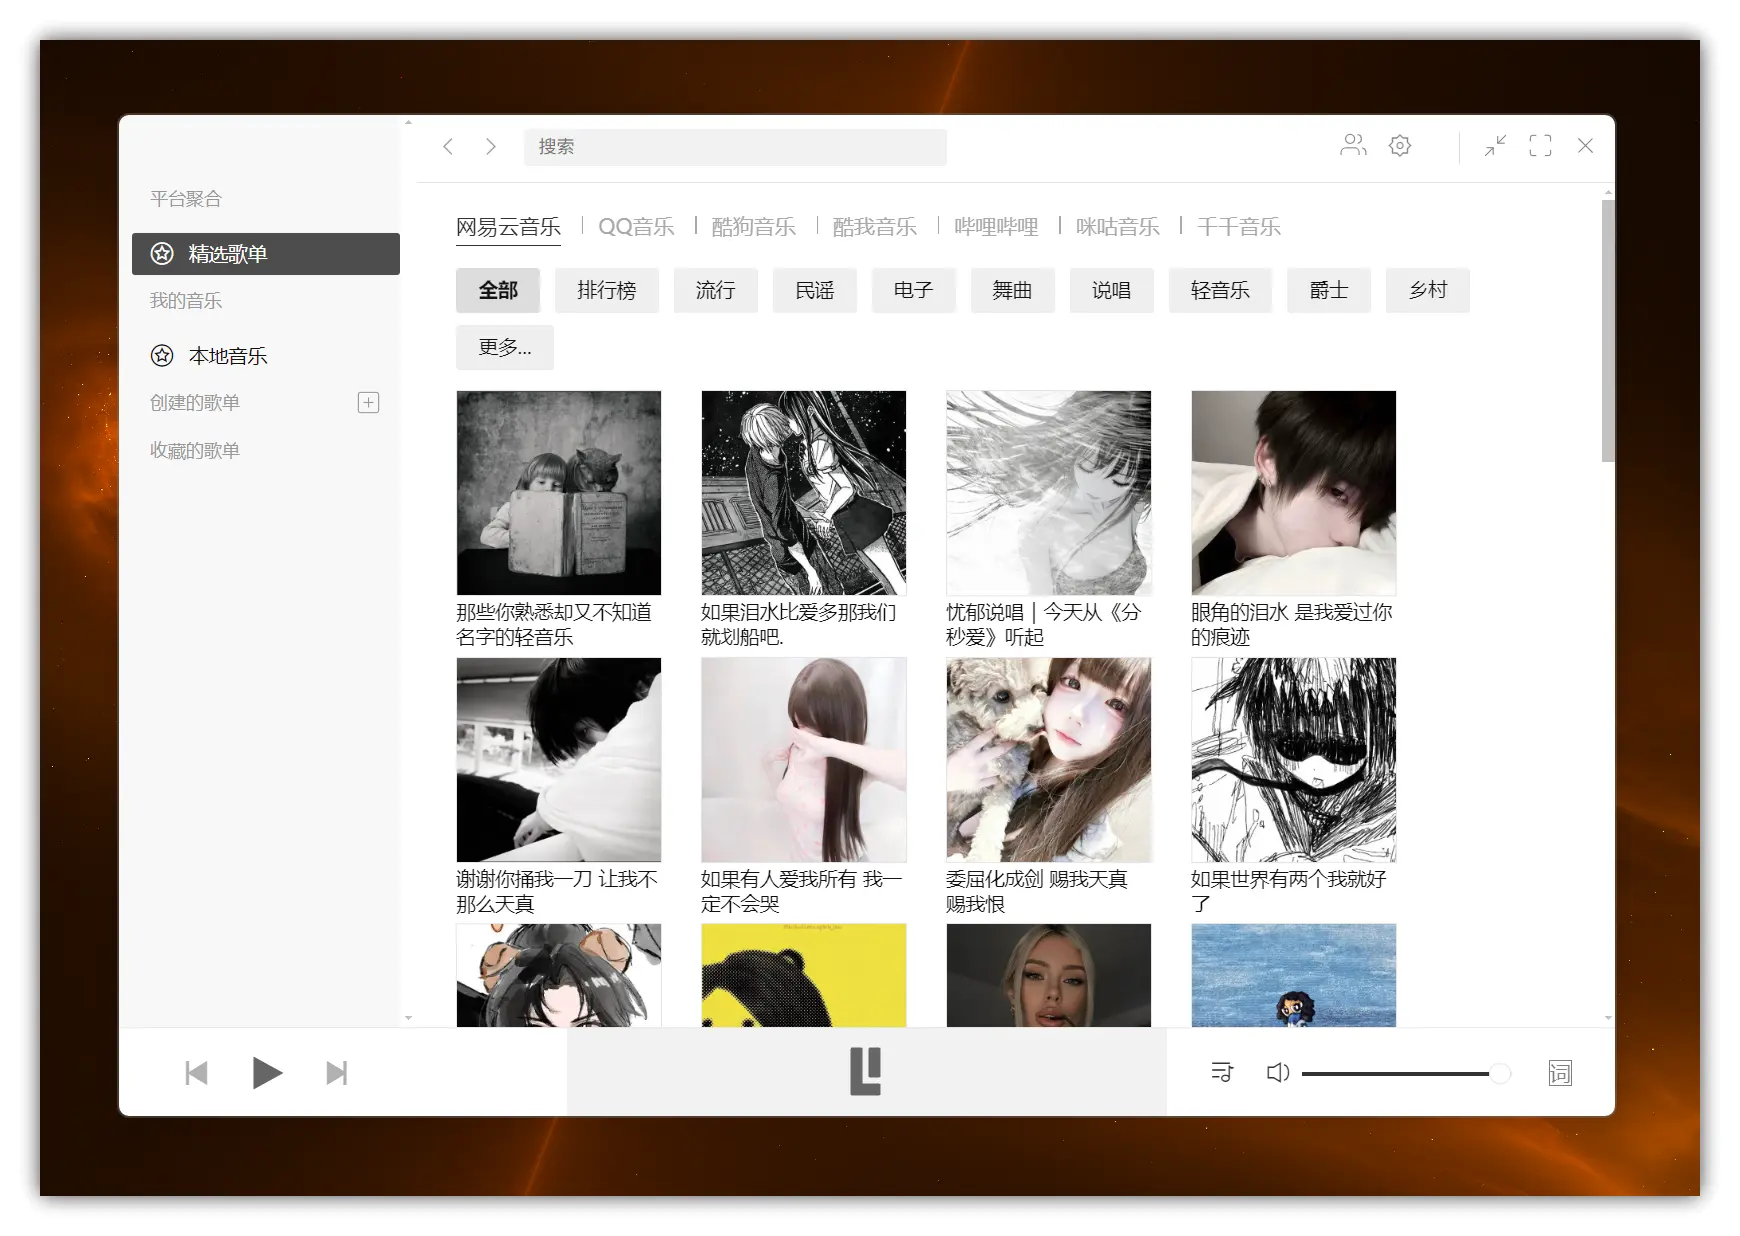This screenshot has height=1236, width=1740.
Task: Toggle the lyrics 词 icon
Action: click(1560, 1073)
